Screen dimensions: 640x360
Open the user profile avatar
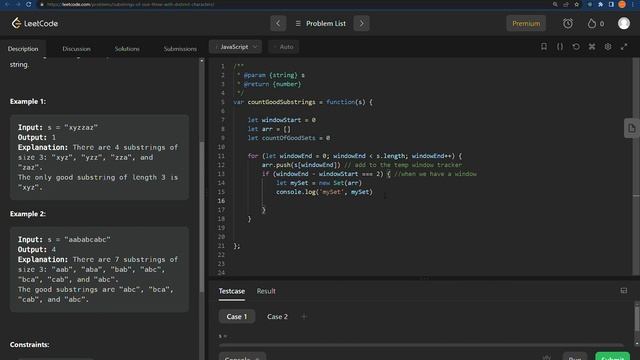click(x=624, y=23)
